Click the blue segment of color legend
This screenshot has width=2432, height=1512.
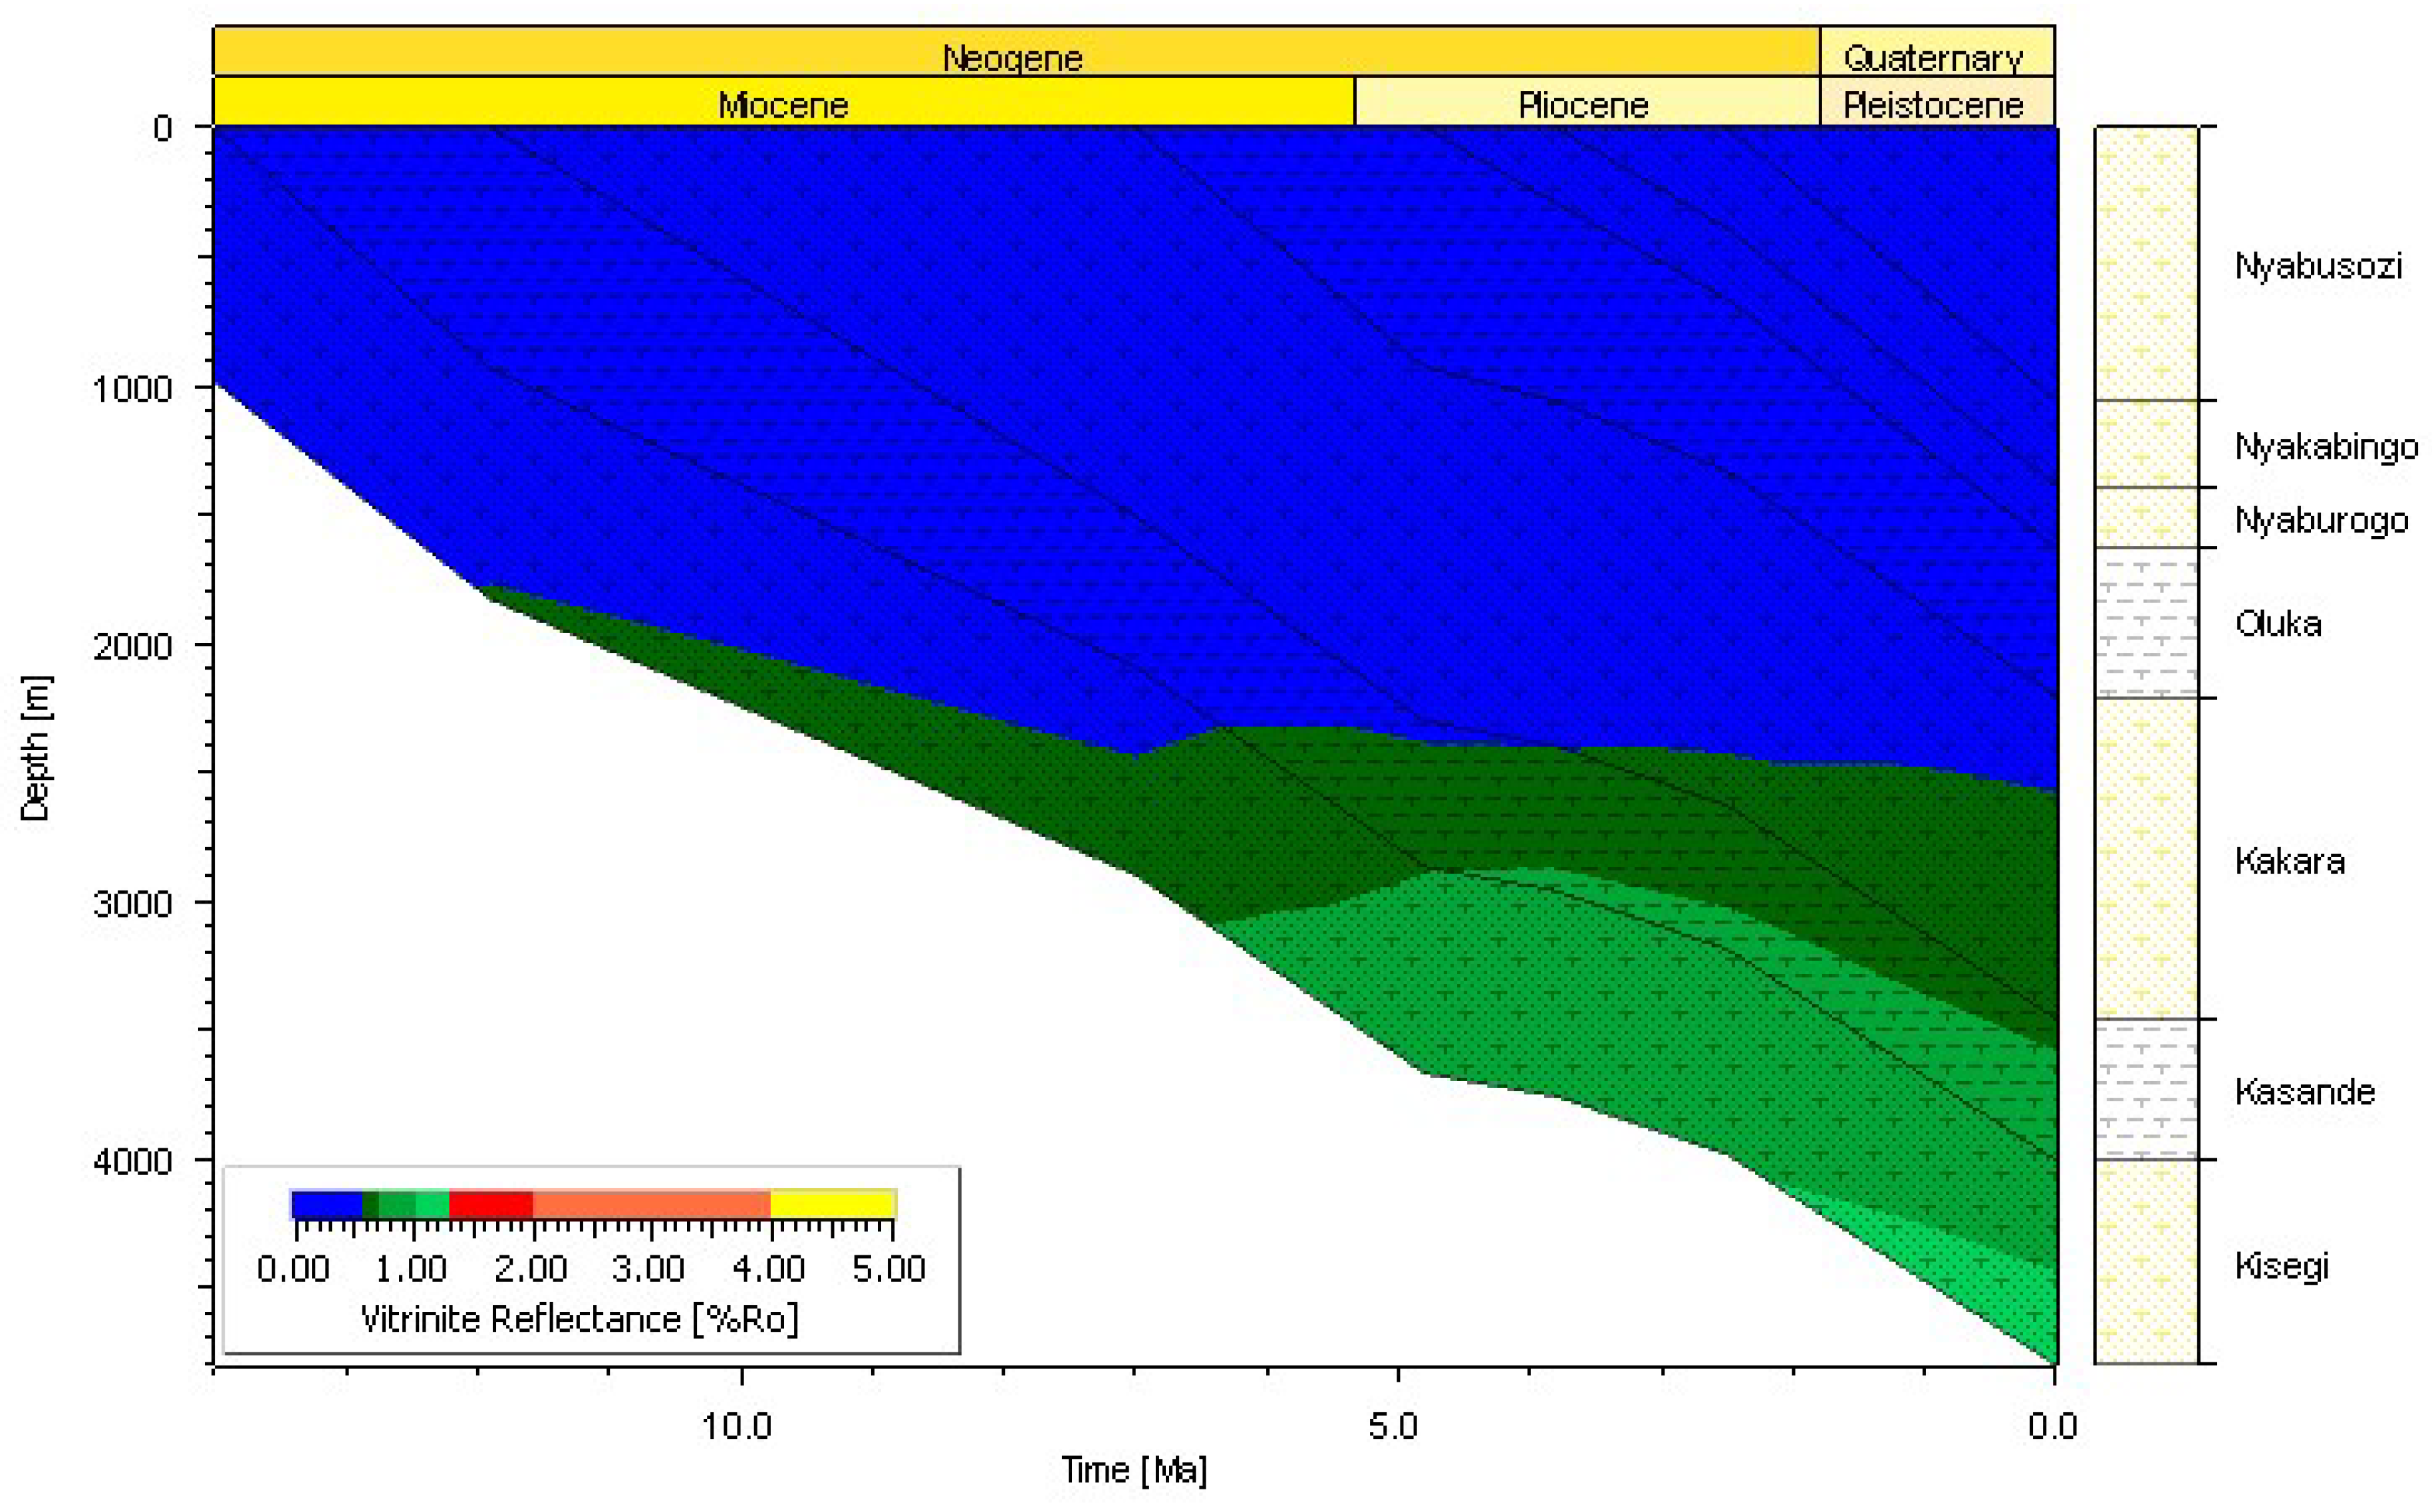(326, 1204)
